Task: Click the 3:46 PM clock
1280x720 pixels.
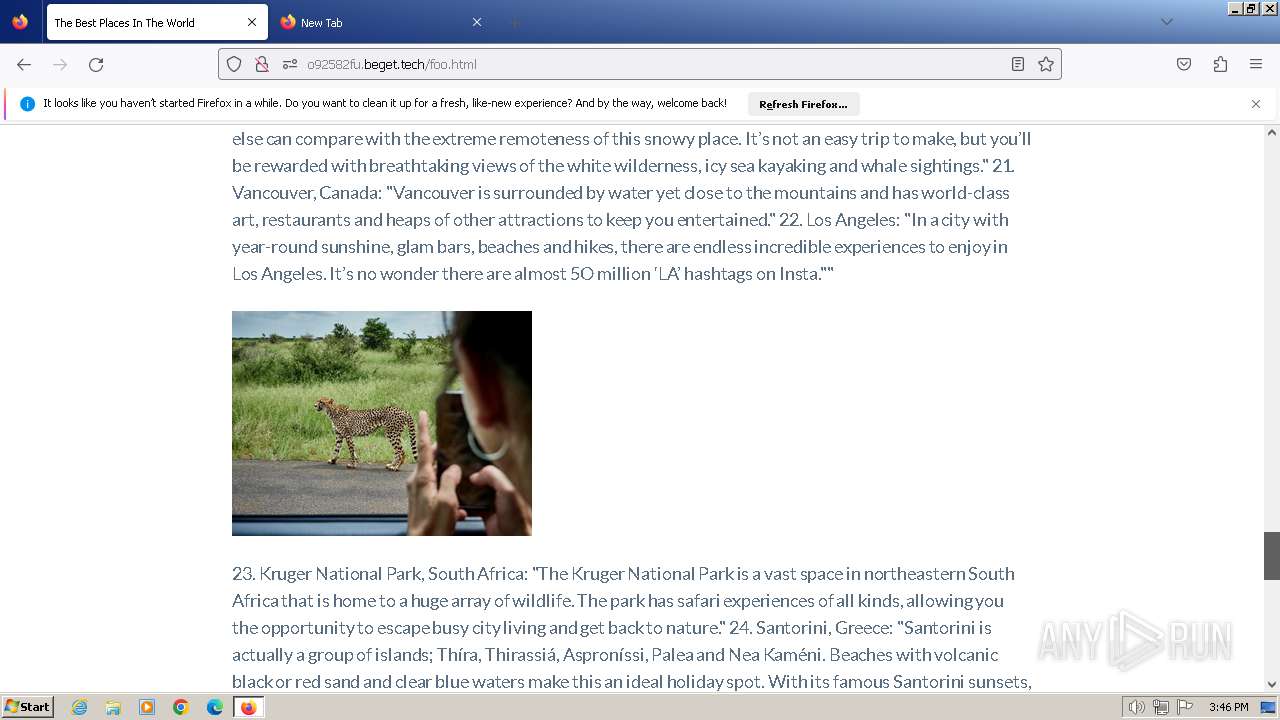Action: (x=1228, y=707)
